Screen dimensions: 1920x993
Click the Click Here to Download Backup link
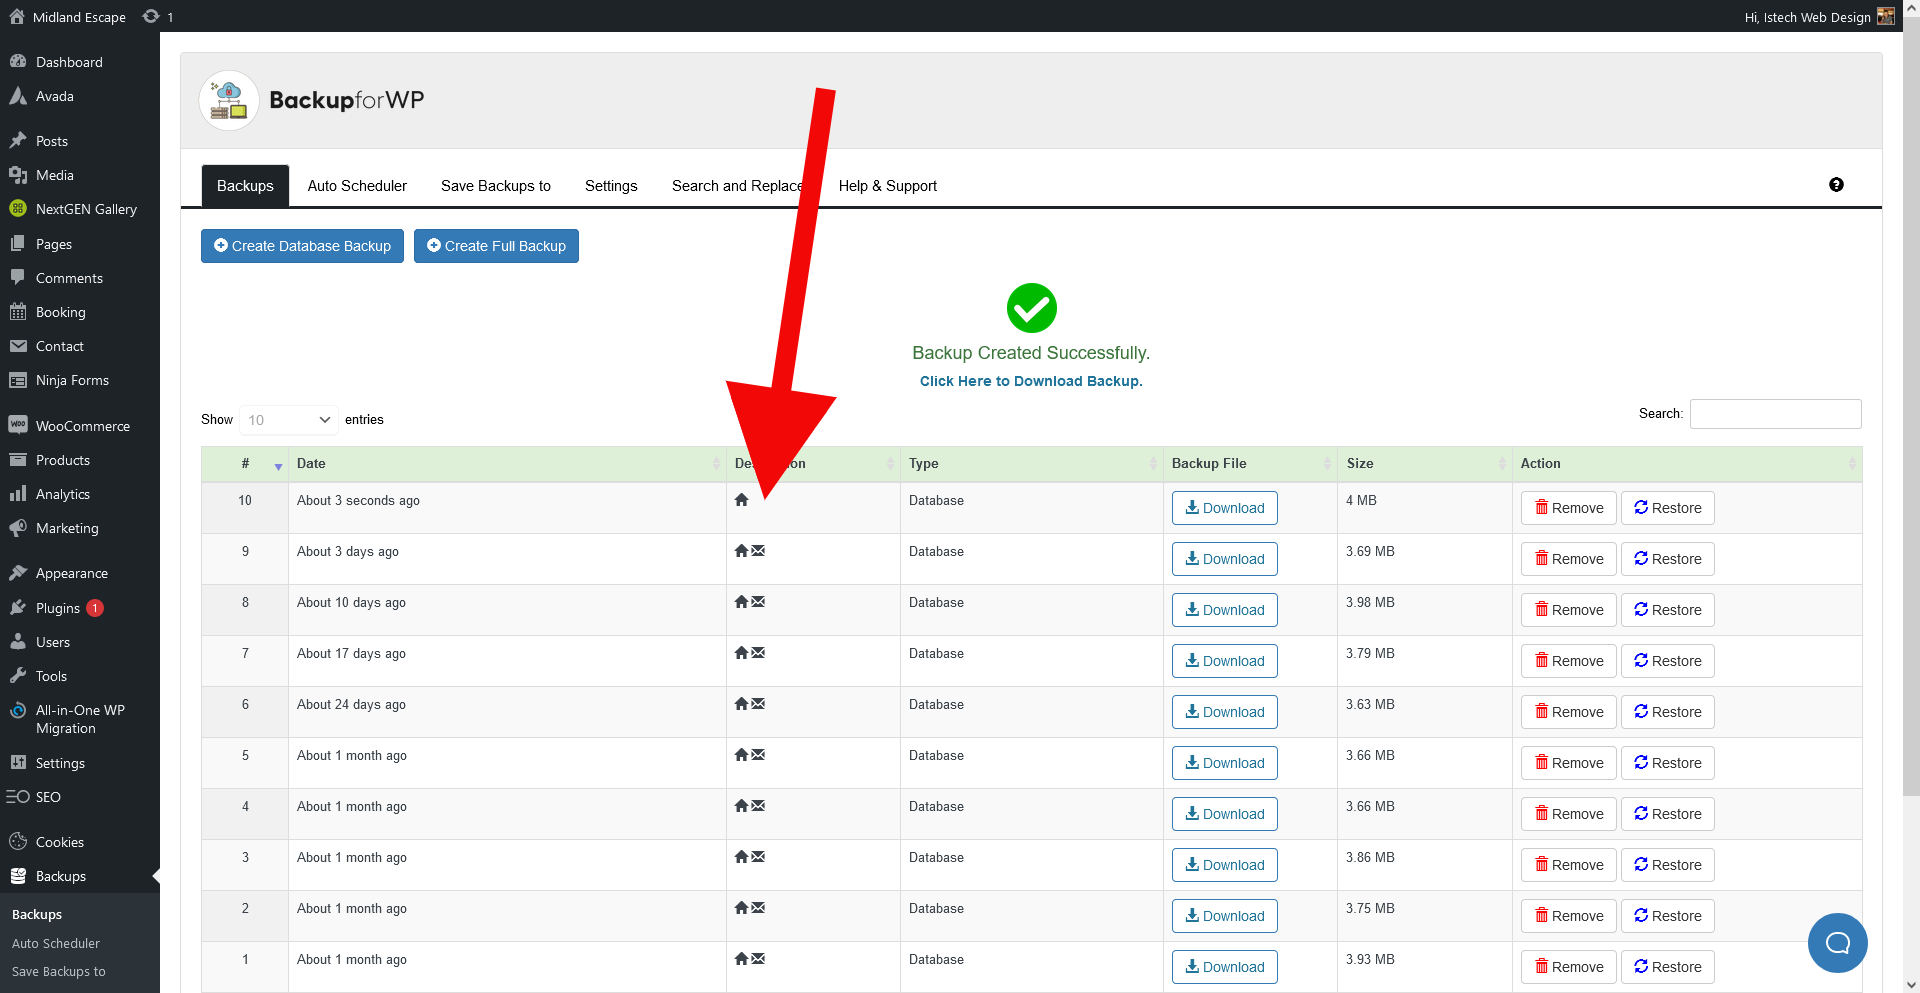(x=1031, y=381)
